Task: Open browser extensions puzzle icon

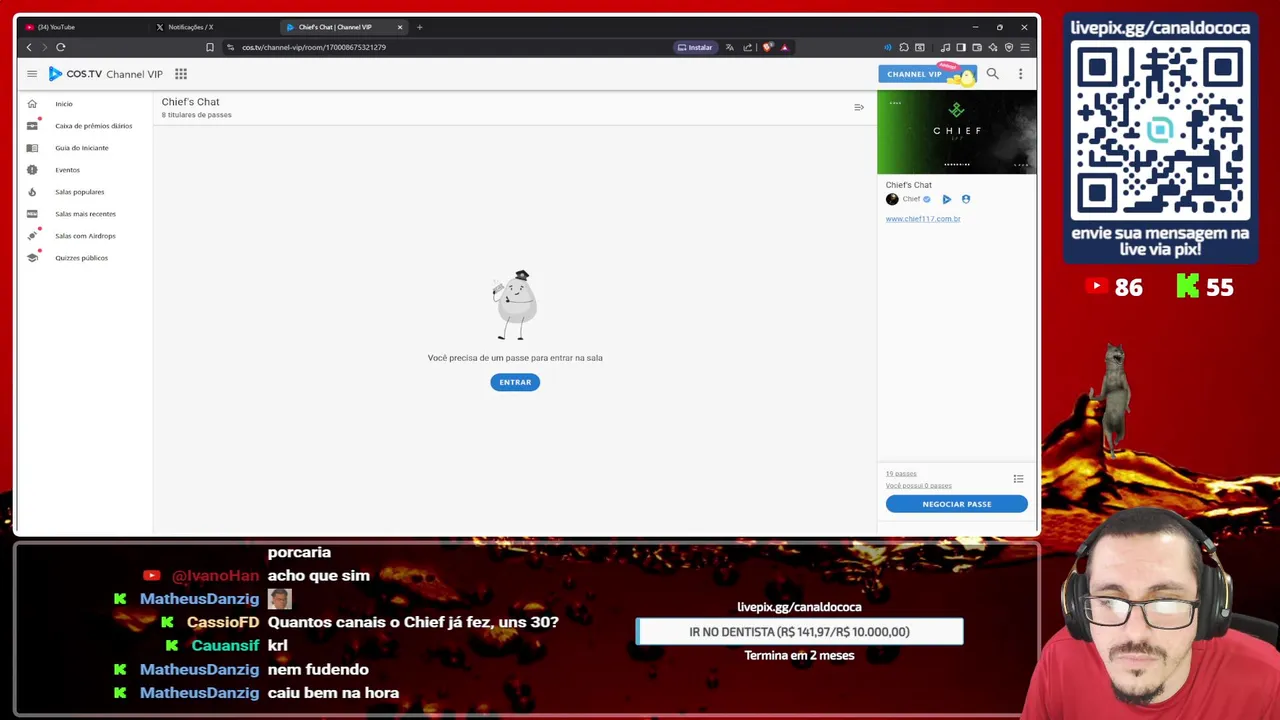Action: tap(904, 47)
